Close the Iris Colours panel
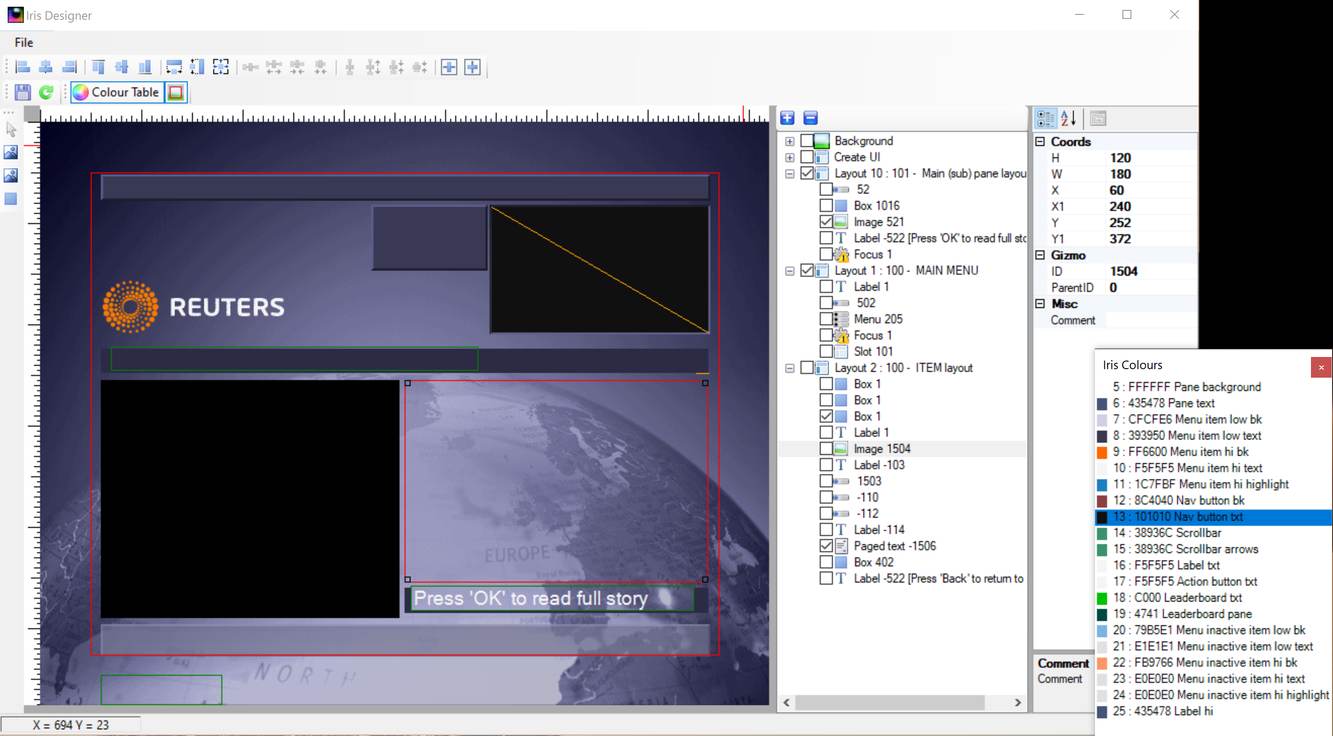The image size is (1333, 736). (x=1320, y=367)
